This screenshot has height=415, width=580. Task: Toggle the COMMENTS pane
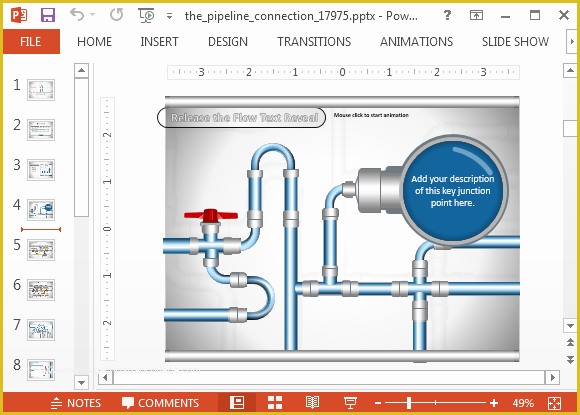click(160, 403)
